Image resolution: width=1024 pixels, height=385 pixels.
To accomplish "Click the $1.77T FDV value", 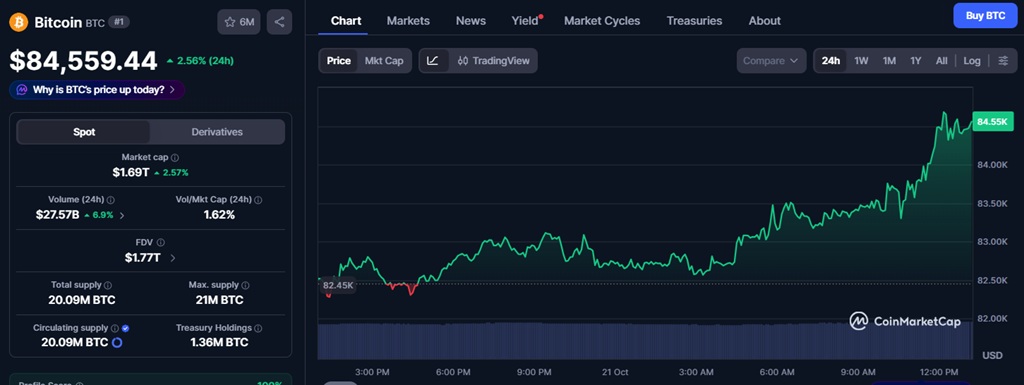I will click(142, 258).
